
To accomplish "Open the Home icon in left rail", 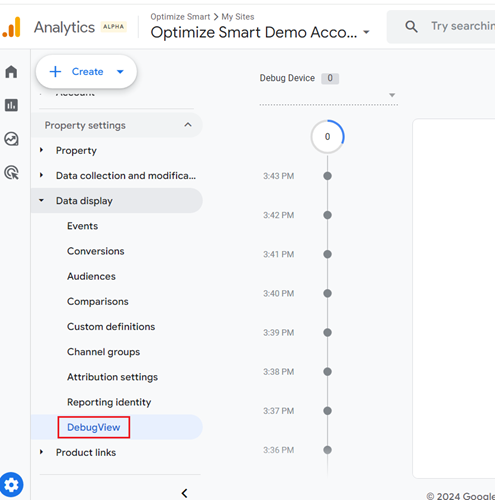I will [x=11, y=72].
